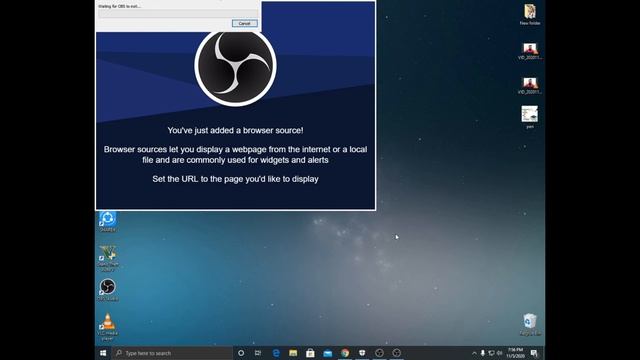Open the Action Center notifications
Viewport: 640px width, 360px height.
[534, 353]
